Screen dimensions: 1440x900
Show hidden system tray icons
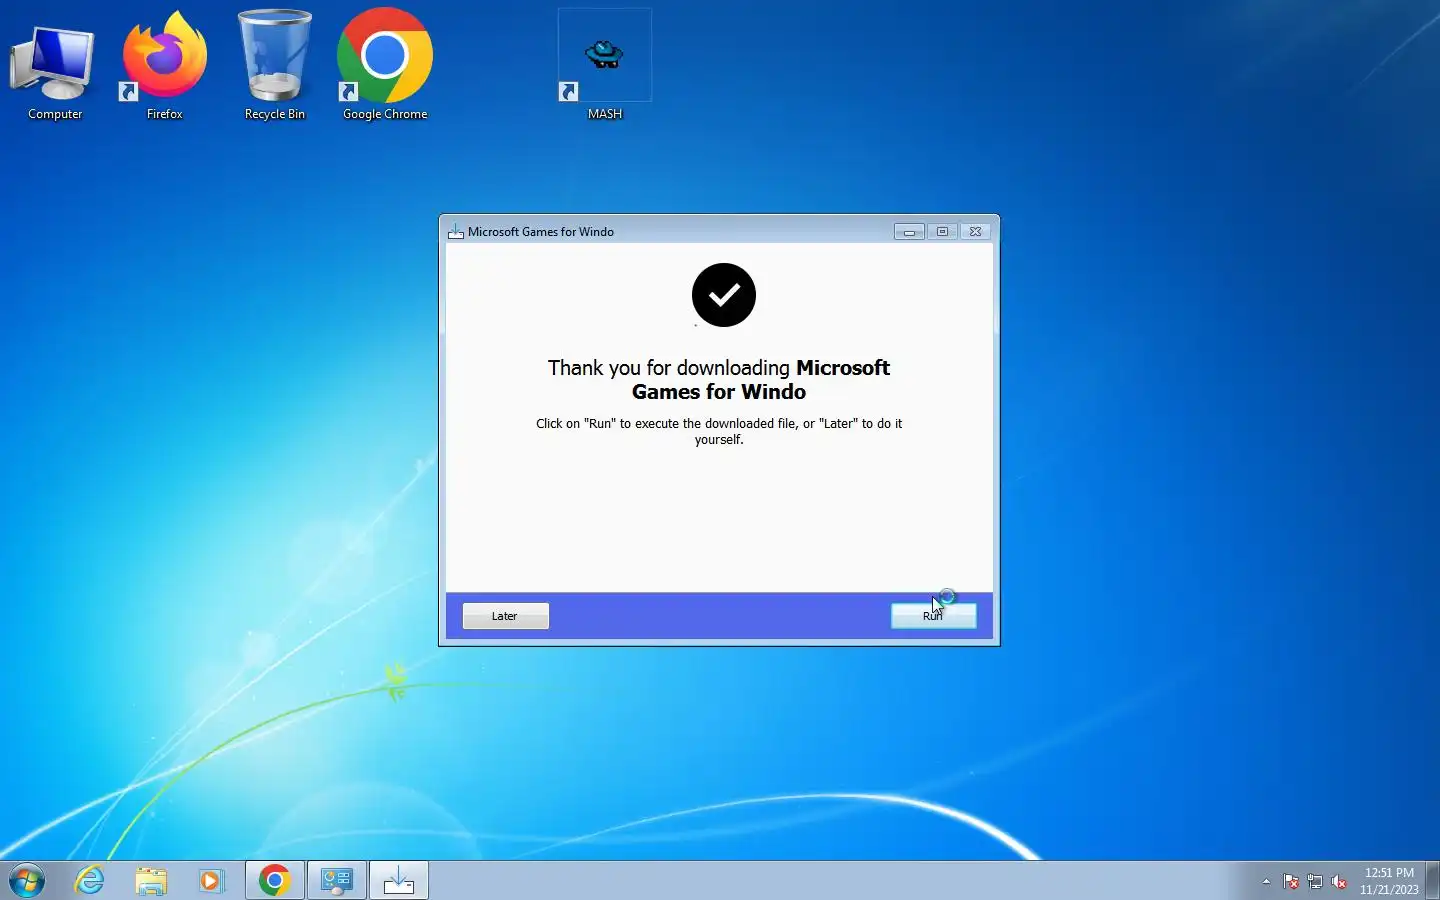1266,882
